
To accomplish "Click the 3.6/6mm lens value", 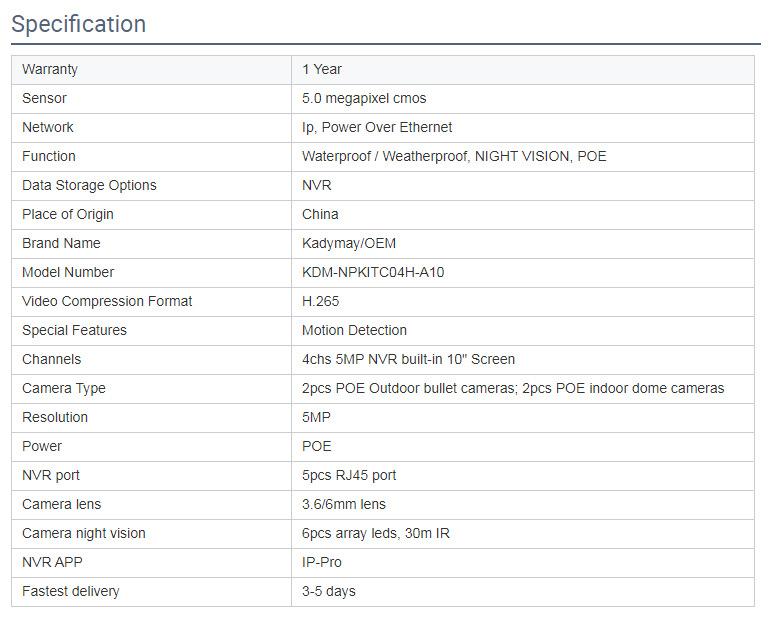I will (x=343, y=505).
